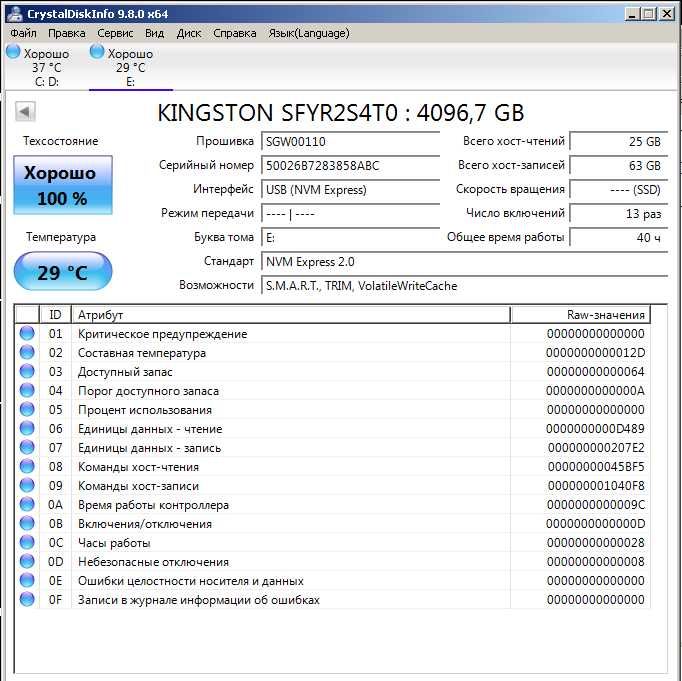Select the attribute text Часы работы
Image resolution: width=682 pixels, height=681 pixels.
114,543
